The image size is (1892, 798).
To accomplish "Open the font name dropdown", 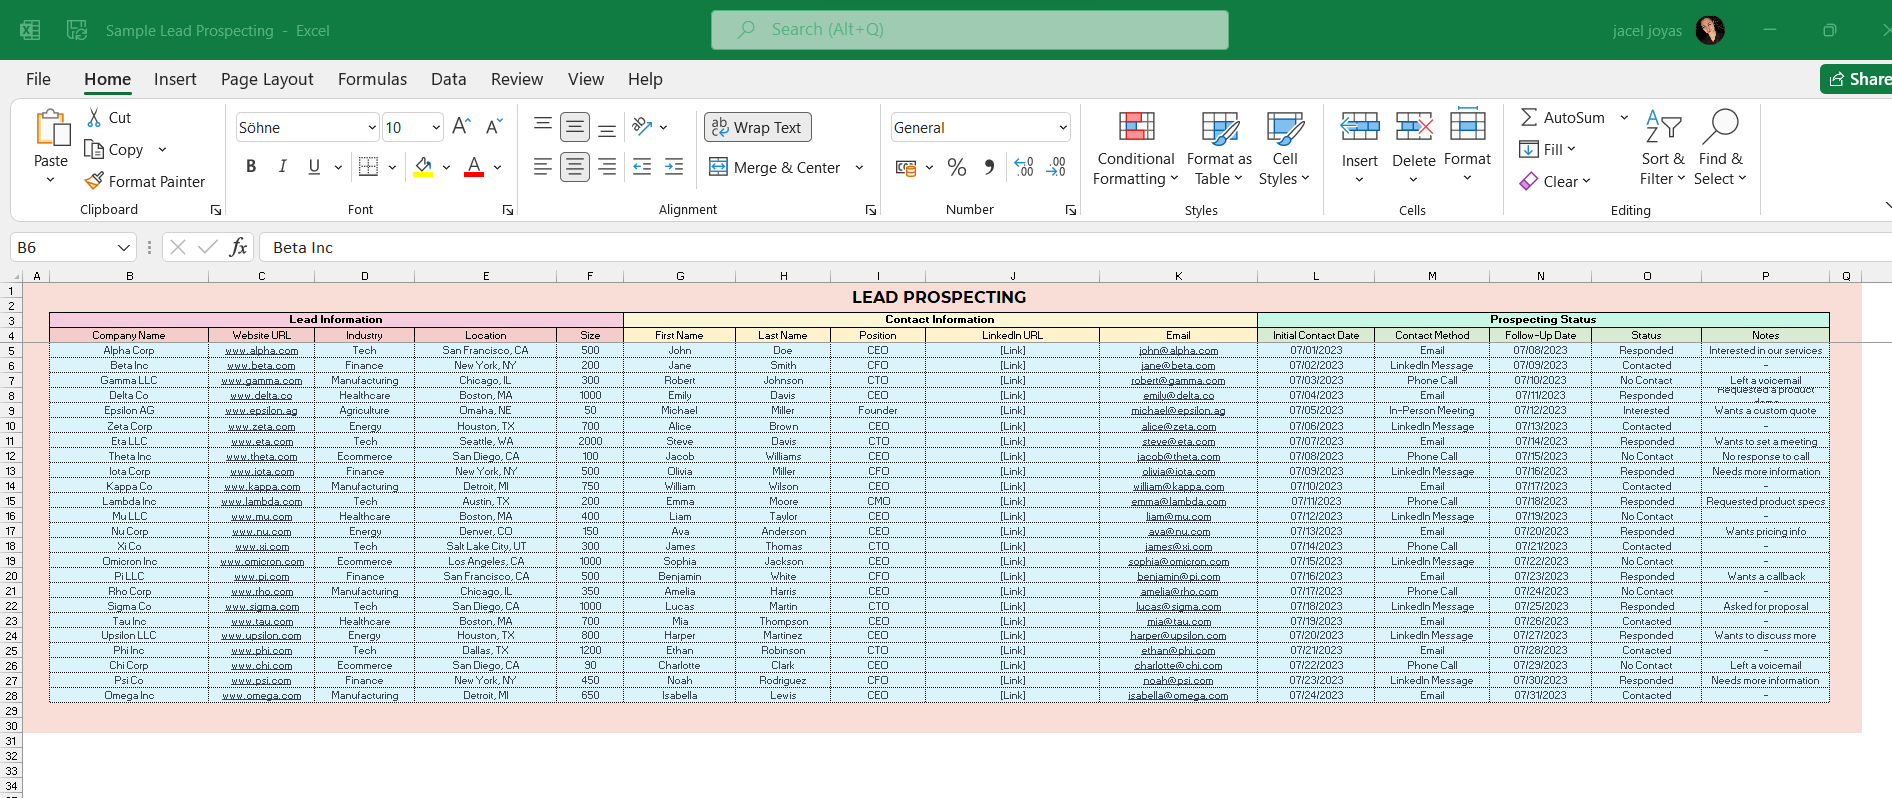I will point(372,128).
